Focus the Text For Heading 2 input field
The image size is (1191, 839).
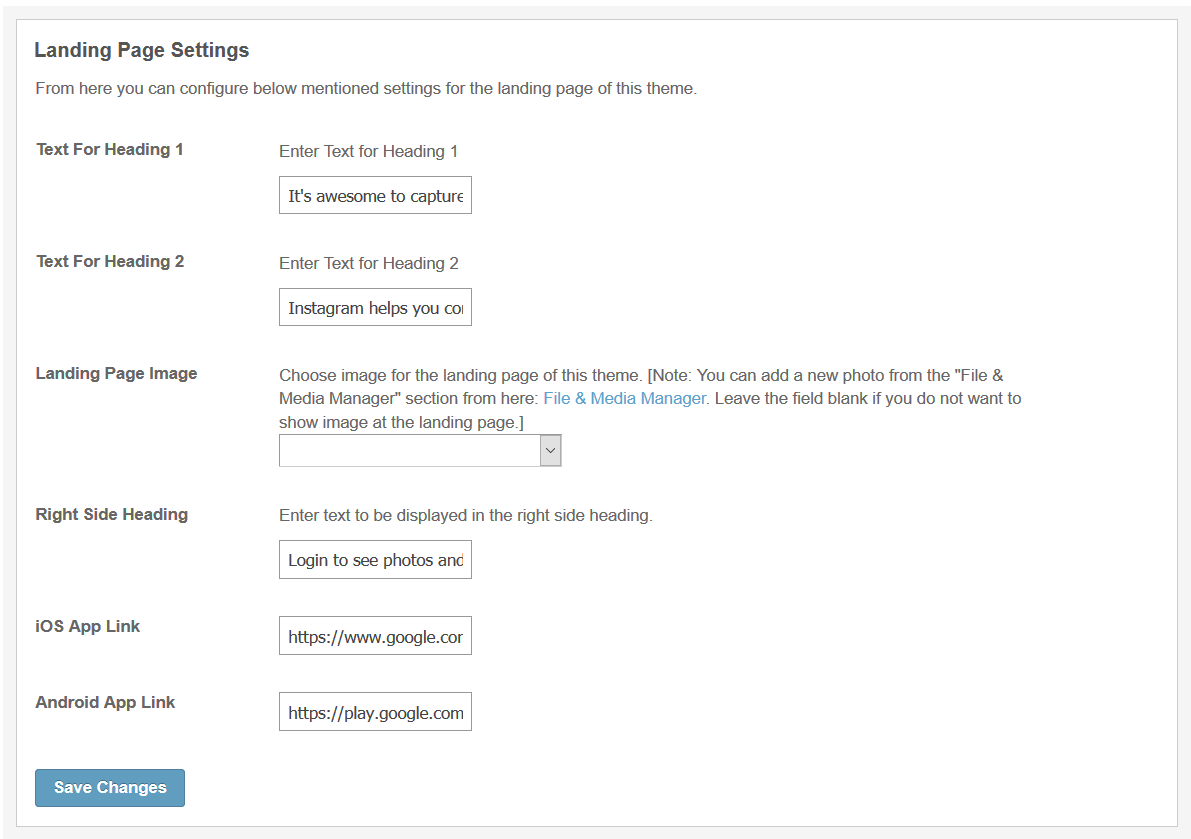[375, 308]
